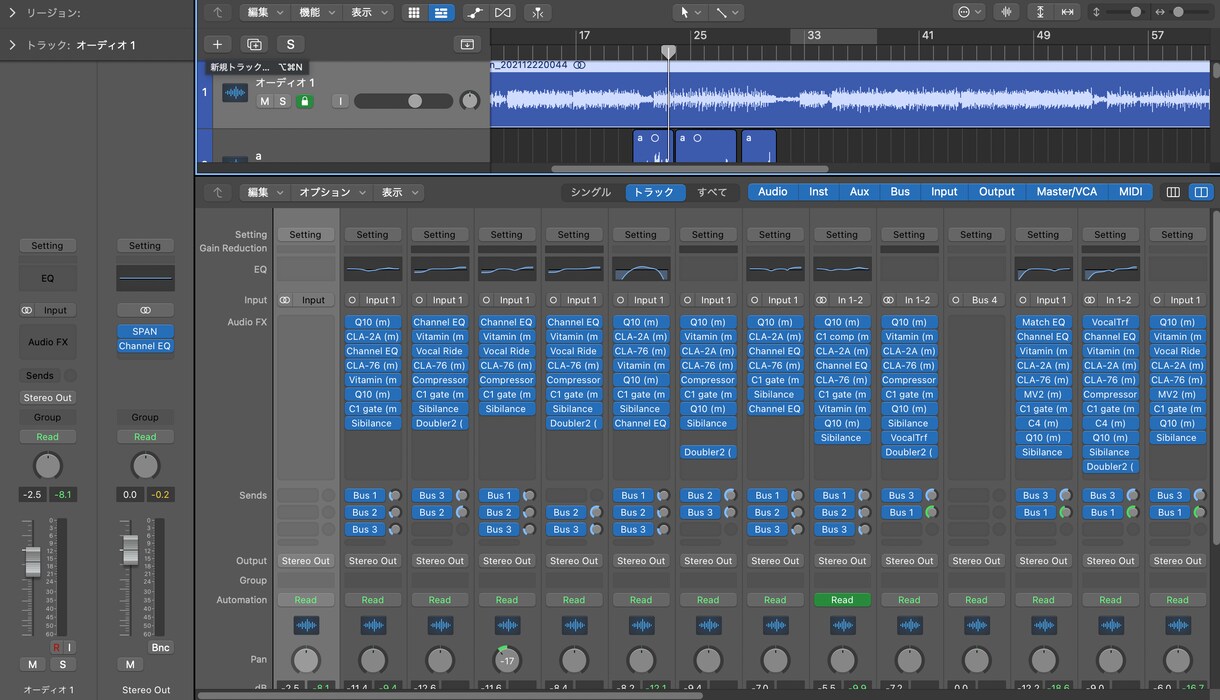Image resolution: width=1220 pixels, height=700 pixels.
Task: Toggle the global solo S button in track header
Action: 290,44
